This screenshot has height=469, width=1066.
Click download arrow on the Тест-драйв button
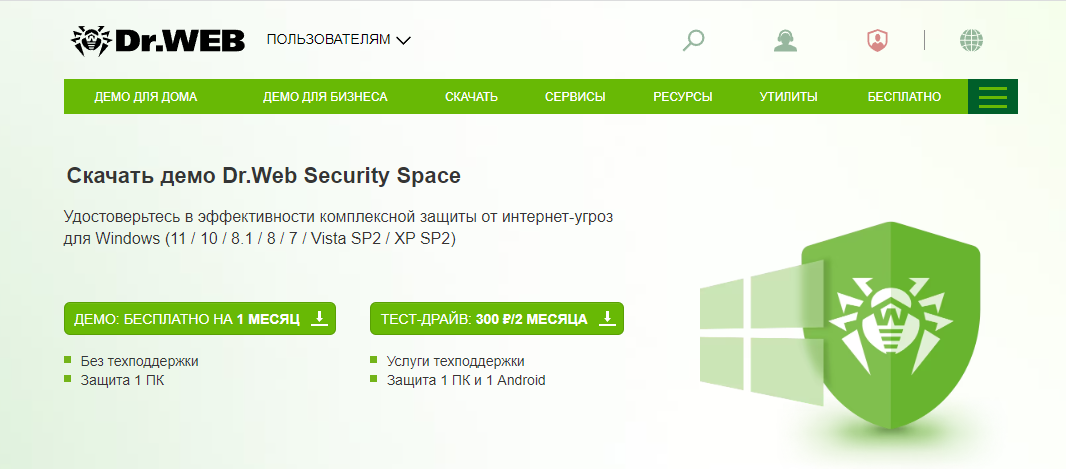[606, 318]
